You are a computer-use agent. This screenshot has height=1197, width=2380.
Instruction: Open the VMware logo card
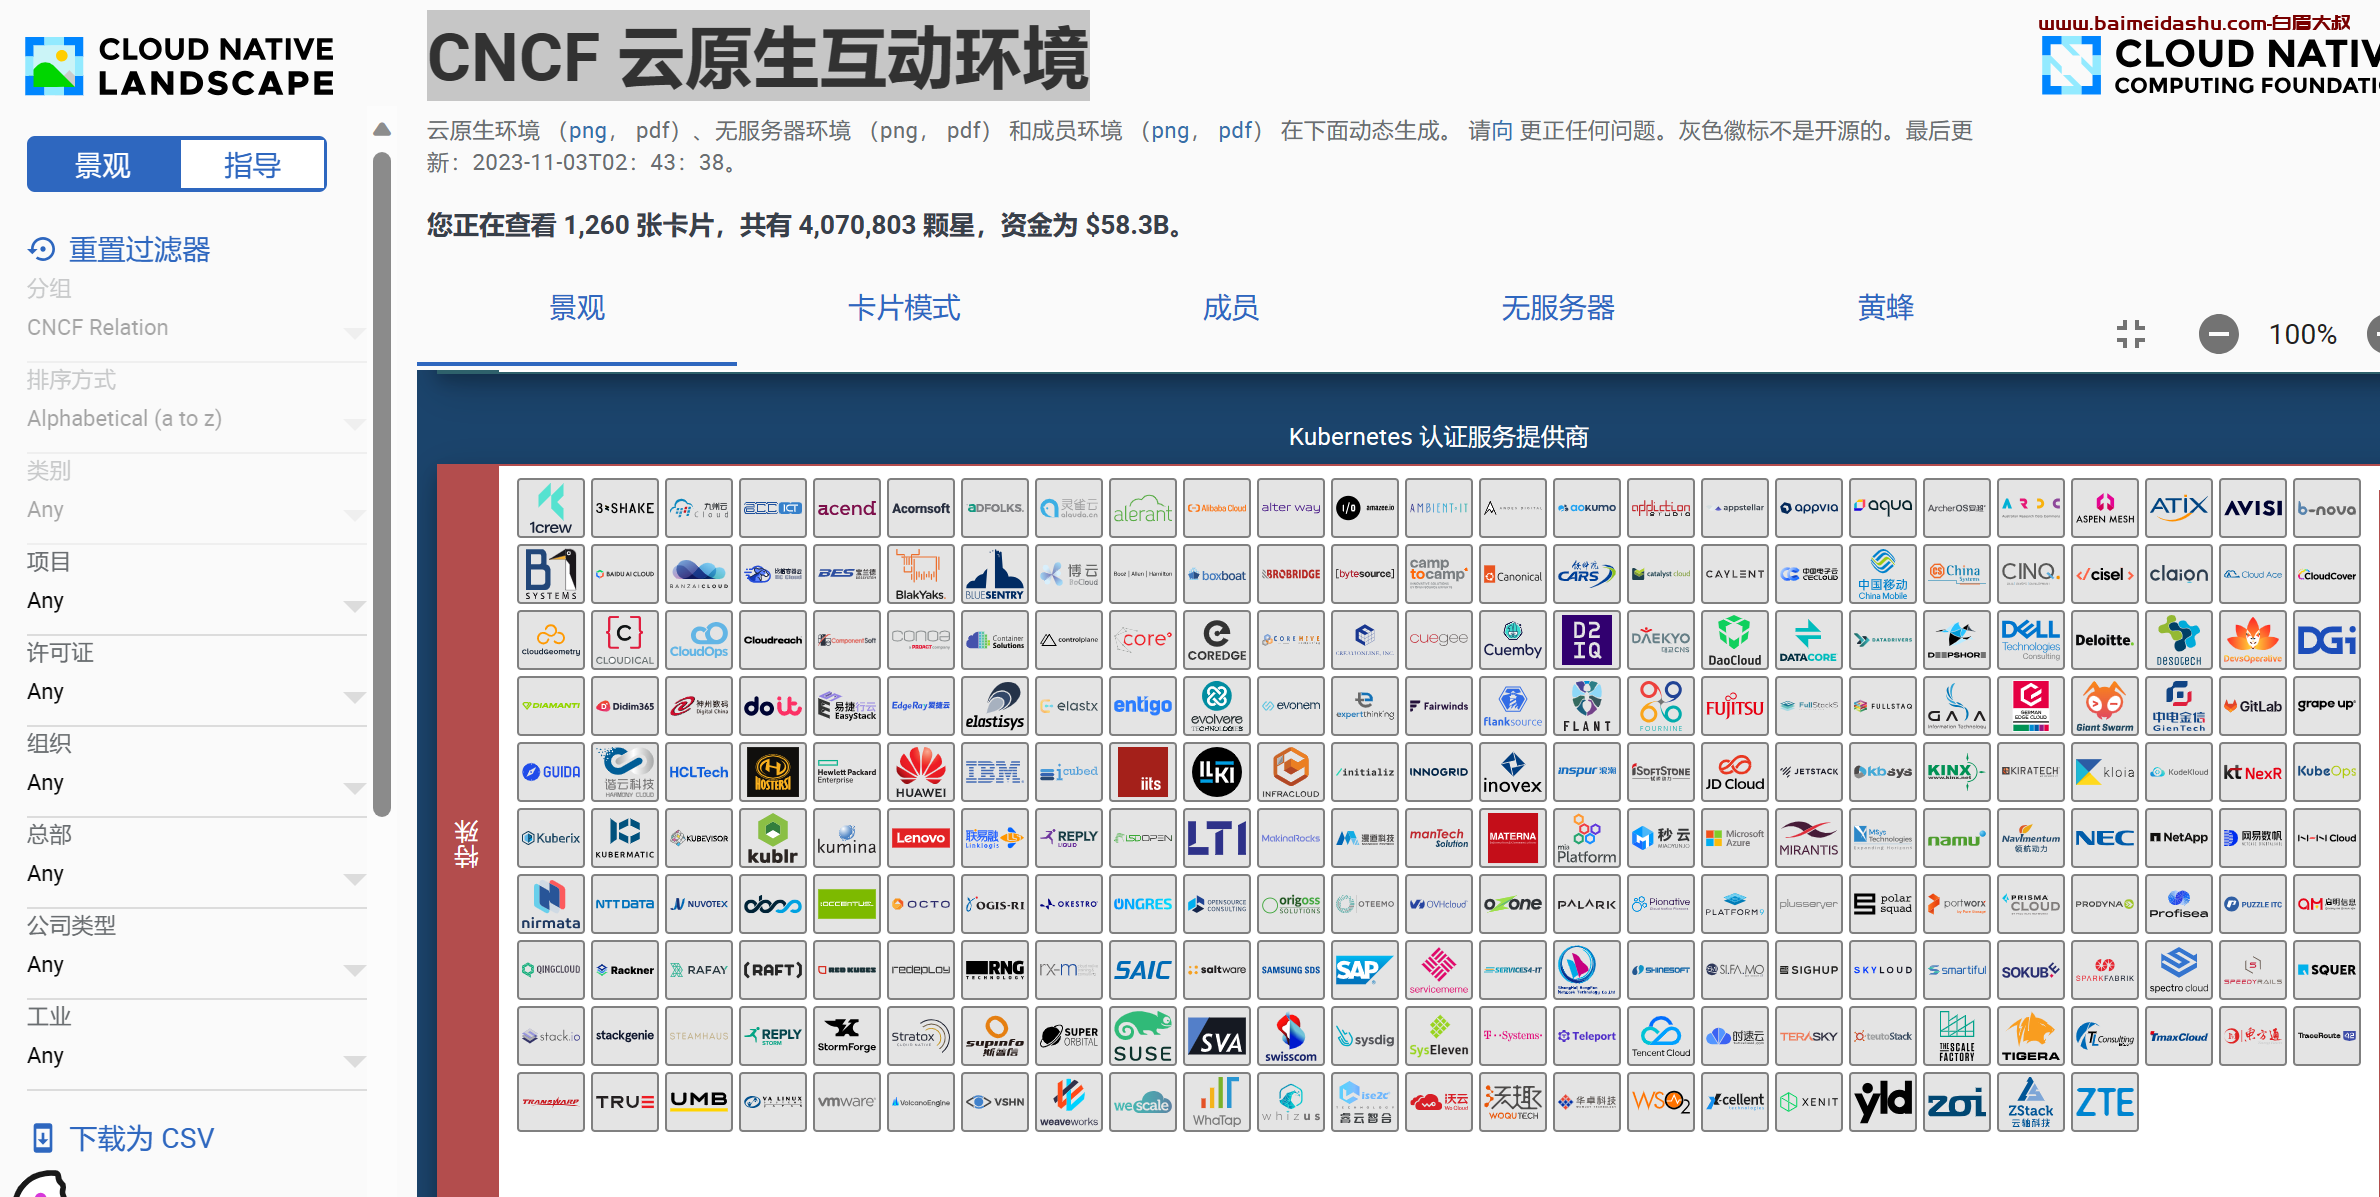click(x=847, y=1102)
